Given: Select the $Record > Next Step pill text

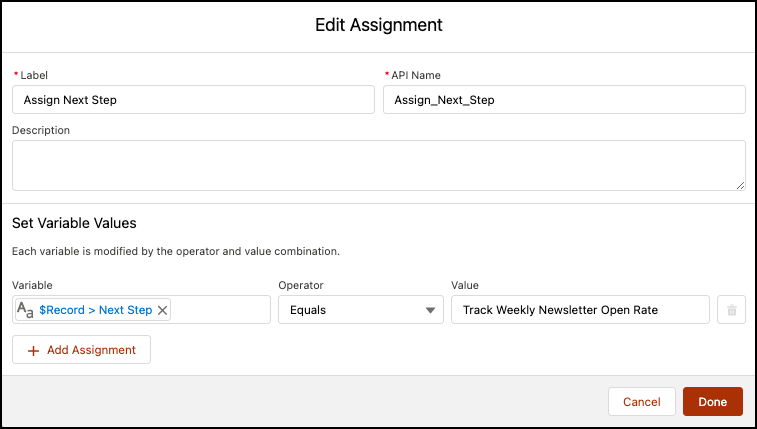Looking at the screenshot, I should (x=96, y=310).
